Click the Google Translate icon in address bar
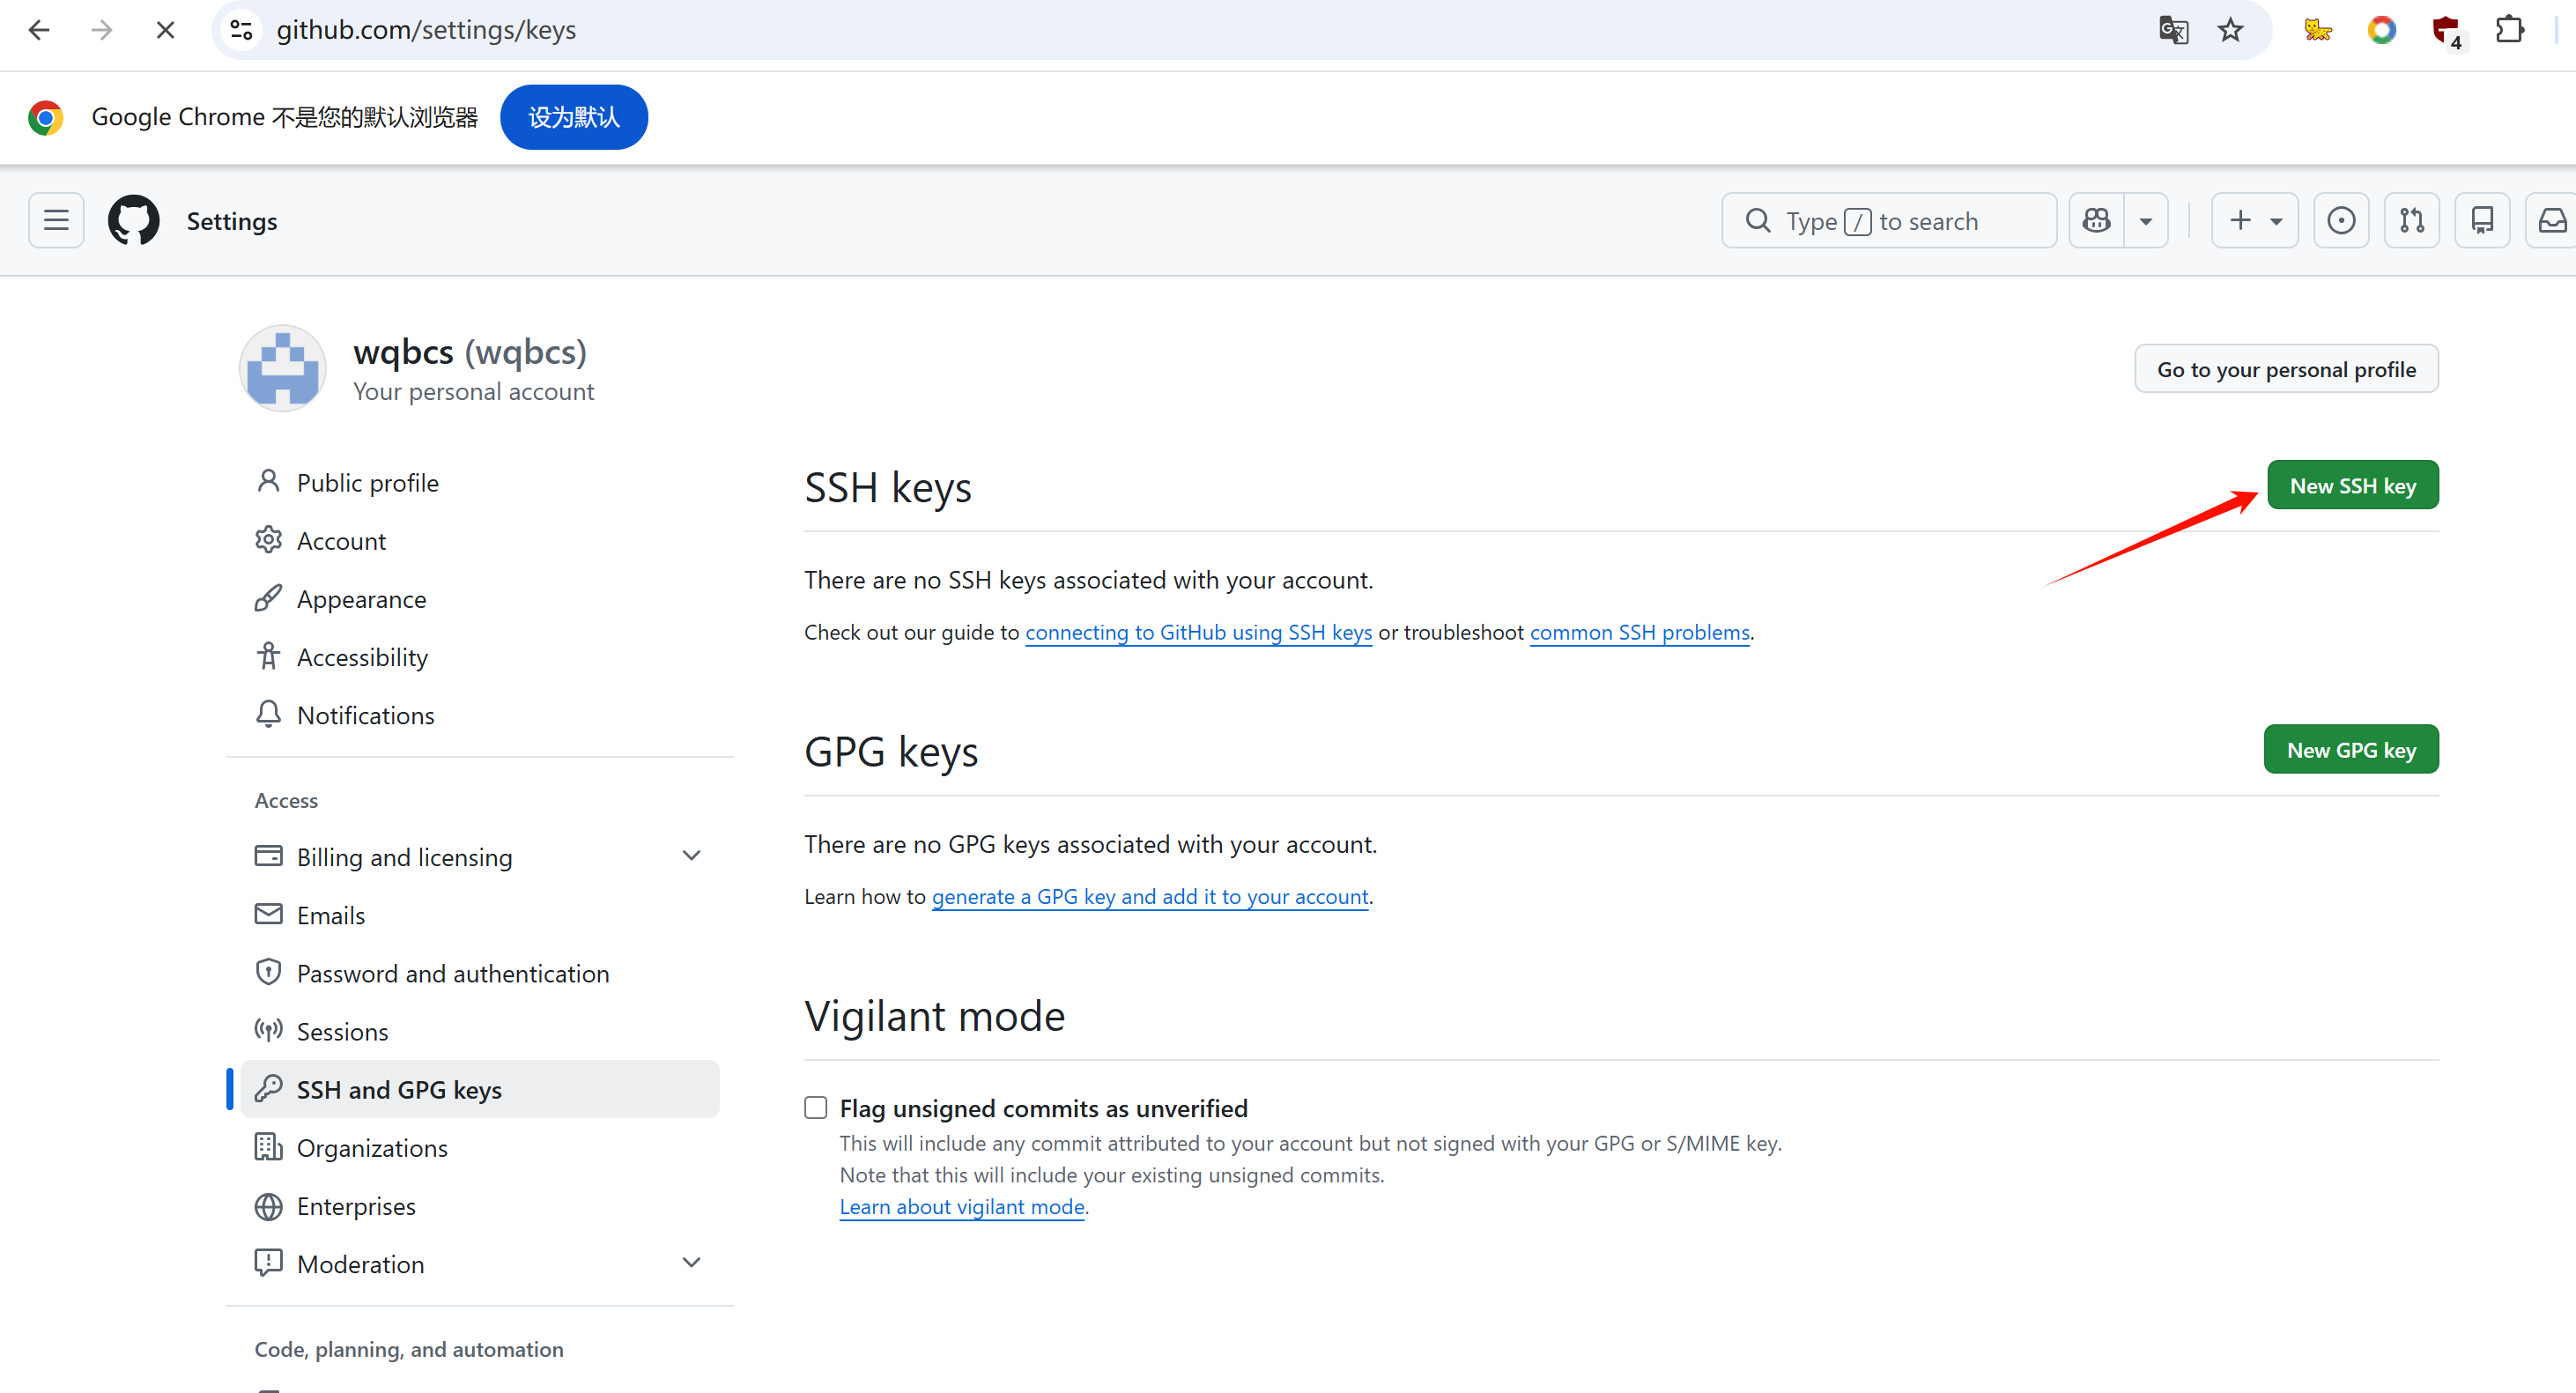 (x=2173, y=30)
